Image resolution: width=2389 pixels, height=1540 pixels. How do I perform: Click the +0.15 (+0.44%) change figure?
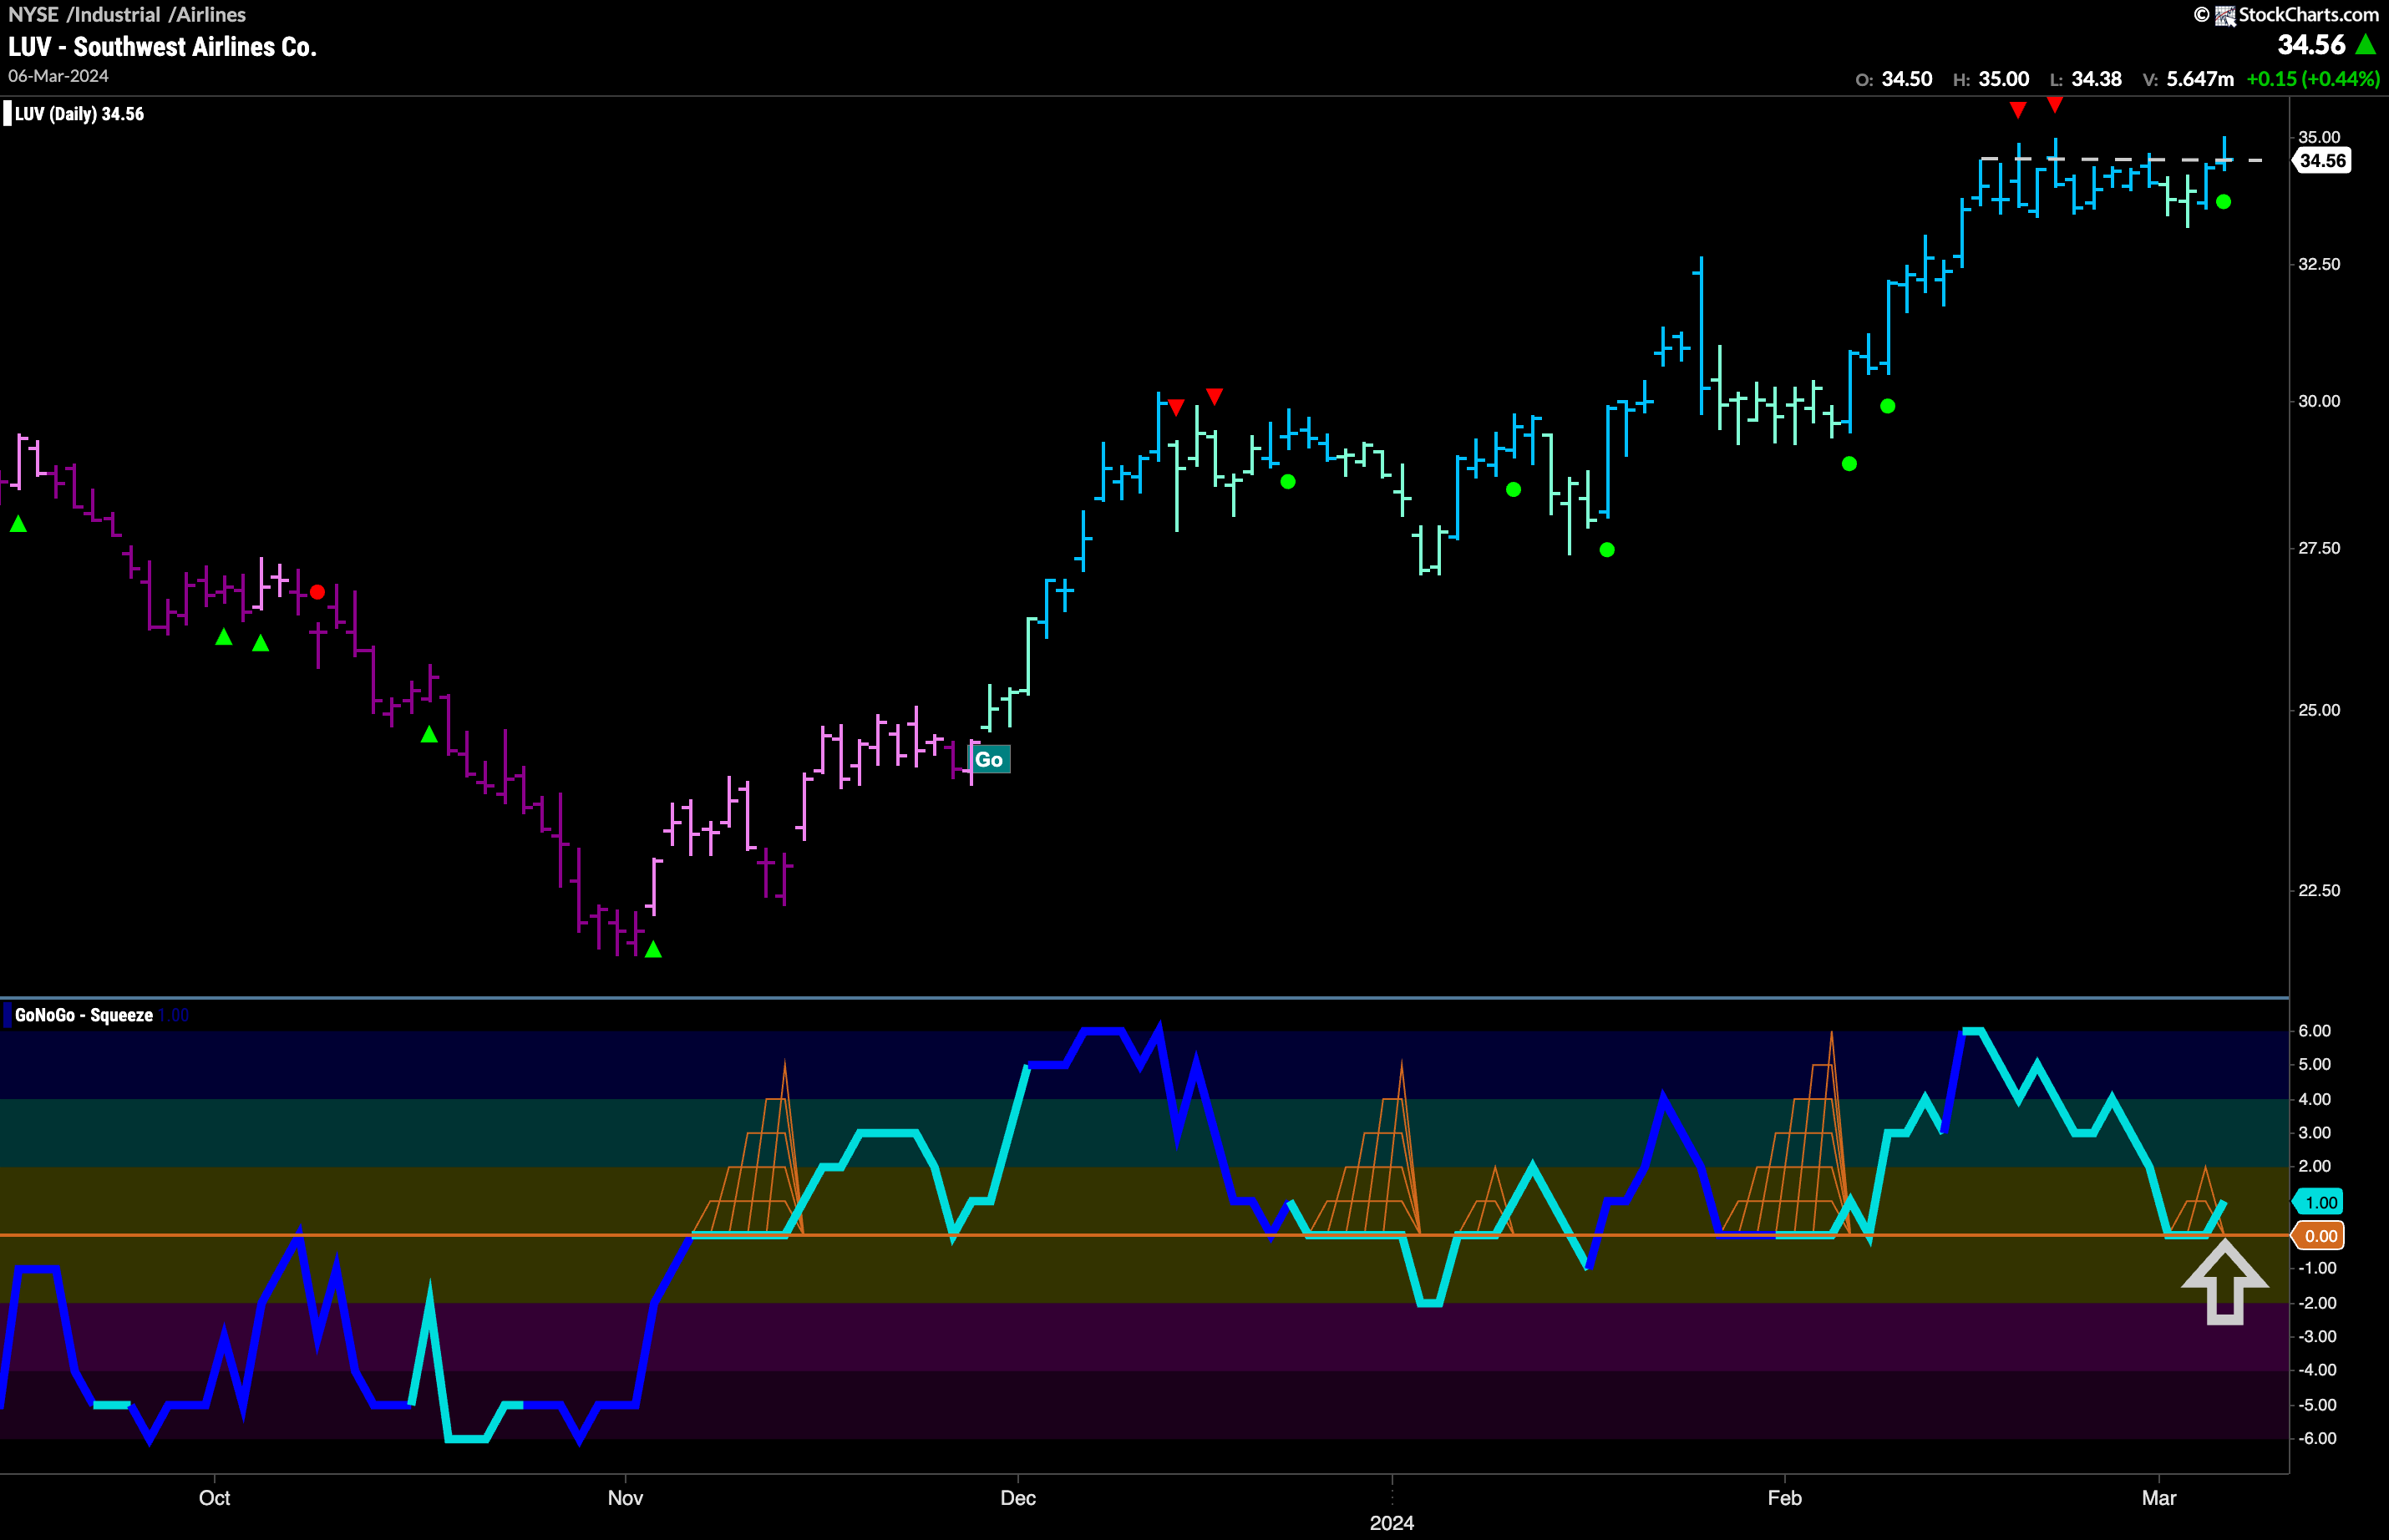click(2313, 79)
